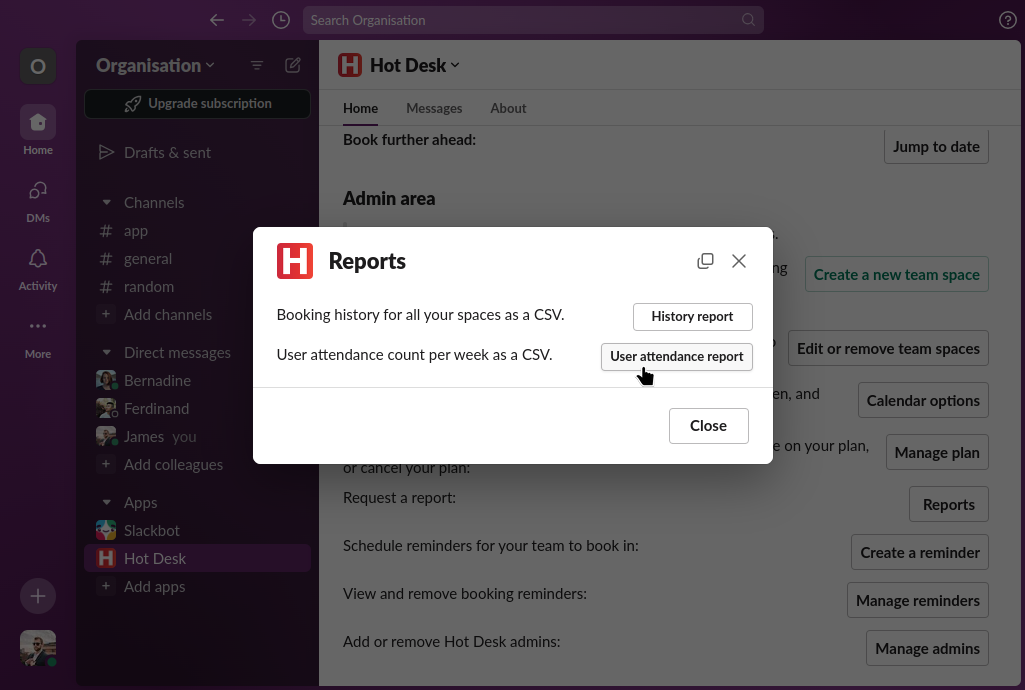The image size is (1025, 690).
Task: Click Create a new team space
Action: [x=897, y=274]
